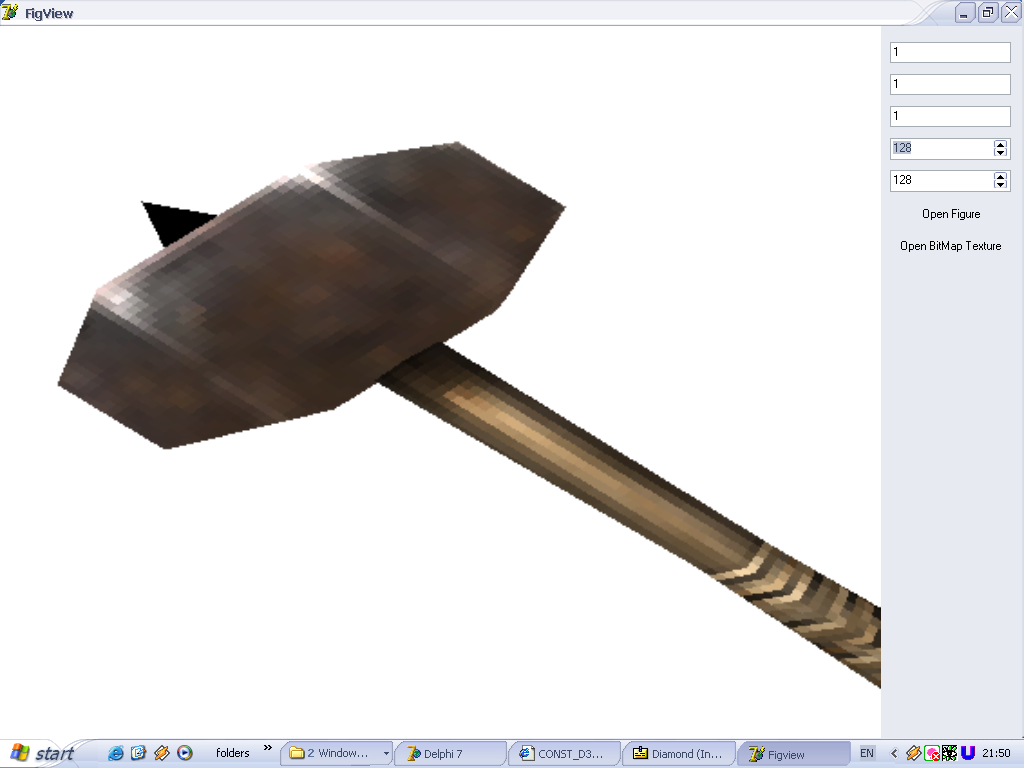Launch Internet Explorer from Quick Launch
The height and width of the screenshot is (768, 1024).
tap(116, 753)
